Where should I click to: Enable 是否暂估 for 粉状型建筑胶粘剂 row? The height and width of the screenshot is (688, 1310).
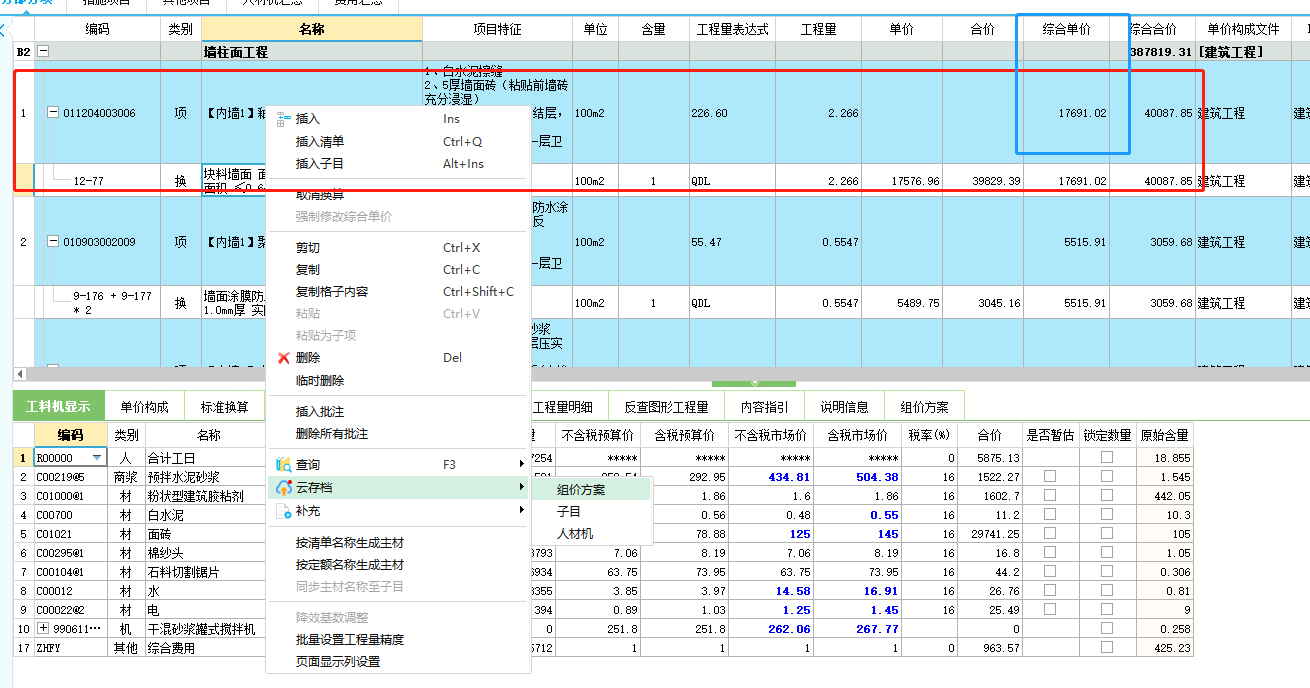point(1050,496)
